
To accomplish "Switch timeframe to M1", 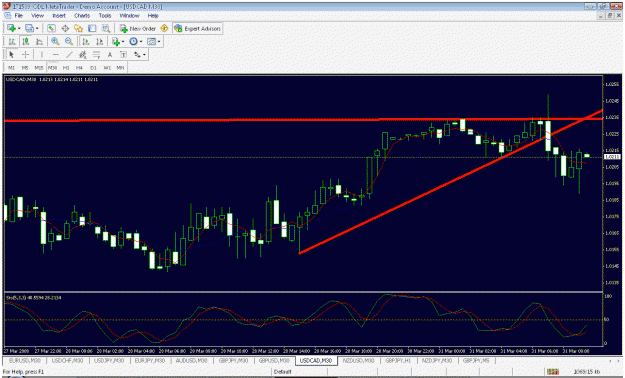I will (x=12, y=68).
